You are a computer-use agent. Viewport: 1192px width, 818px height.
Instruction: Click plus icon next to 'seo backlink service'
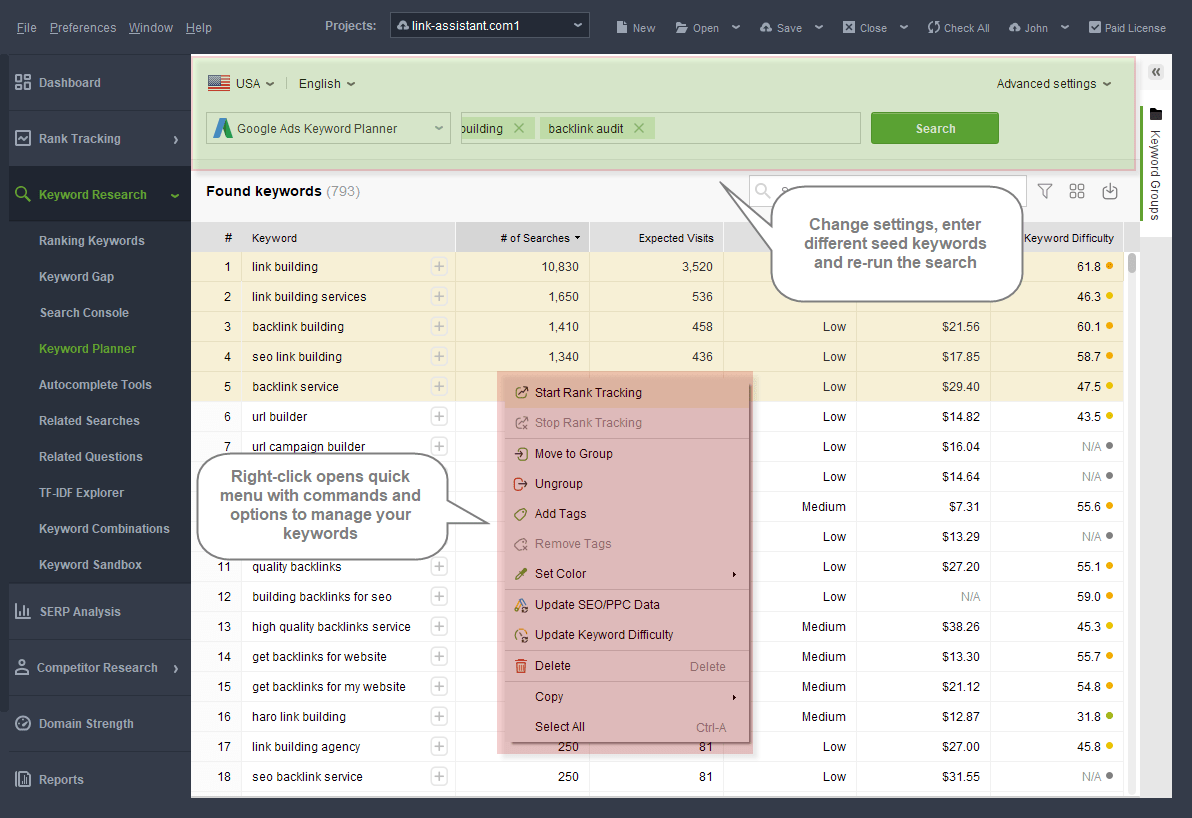click(x=439, y=776)
